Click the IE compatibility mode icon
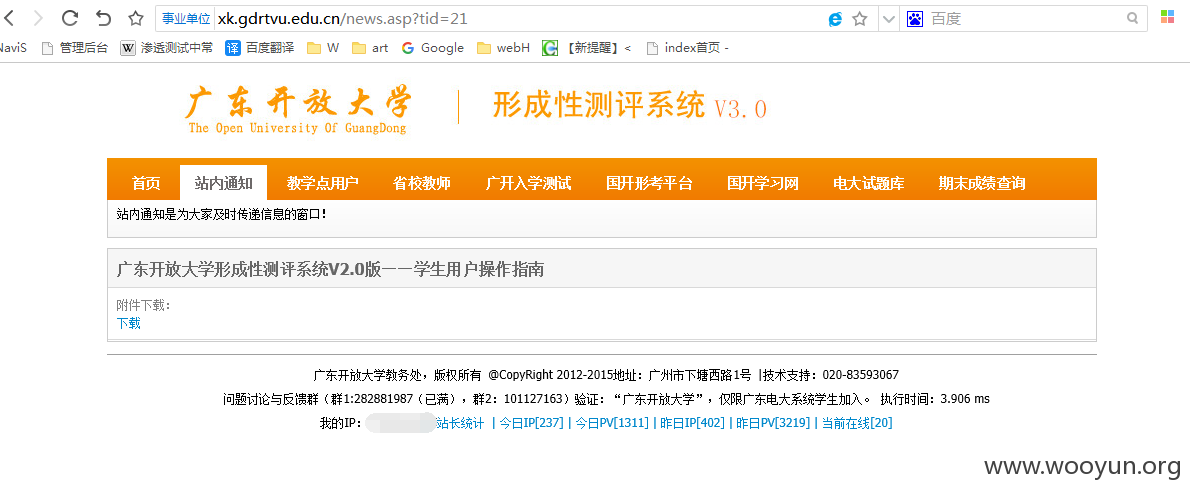 (x=835, y=19)
